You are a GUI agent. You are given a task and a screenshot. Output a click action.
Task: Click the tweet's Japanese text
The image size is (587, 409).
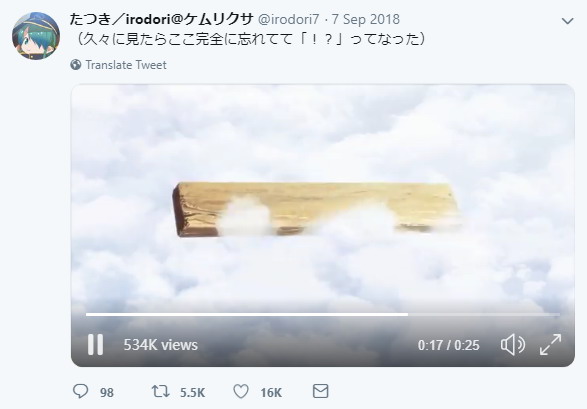point(249,39)
